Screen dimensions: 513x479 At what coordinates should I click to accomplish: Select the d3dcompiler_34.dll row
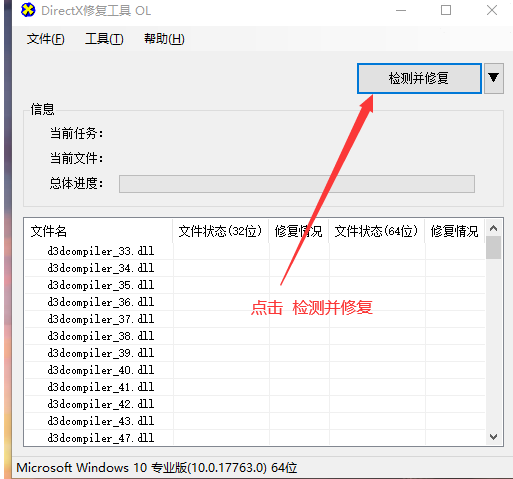(255, 268)
